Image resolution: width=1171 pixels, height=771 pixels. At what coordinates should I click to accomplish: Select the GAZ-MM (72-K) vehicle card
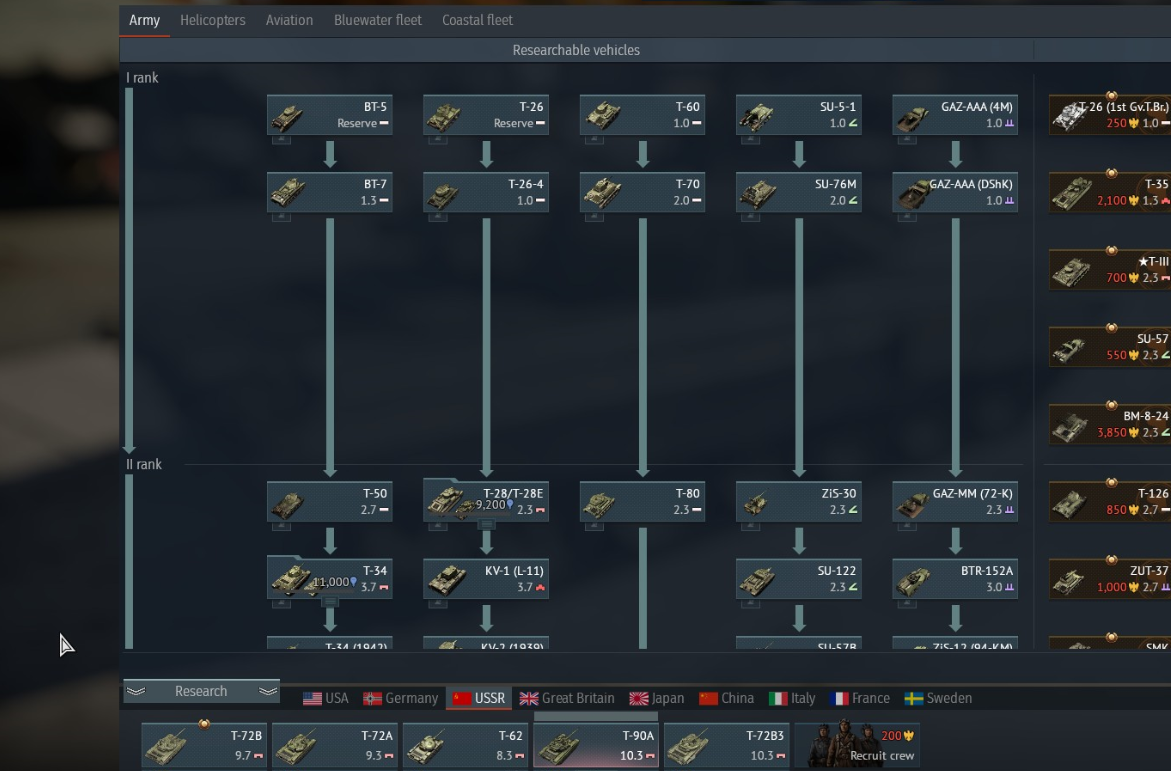[x=955, y=501]
